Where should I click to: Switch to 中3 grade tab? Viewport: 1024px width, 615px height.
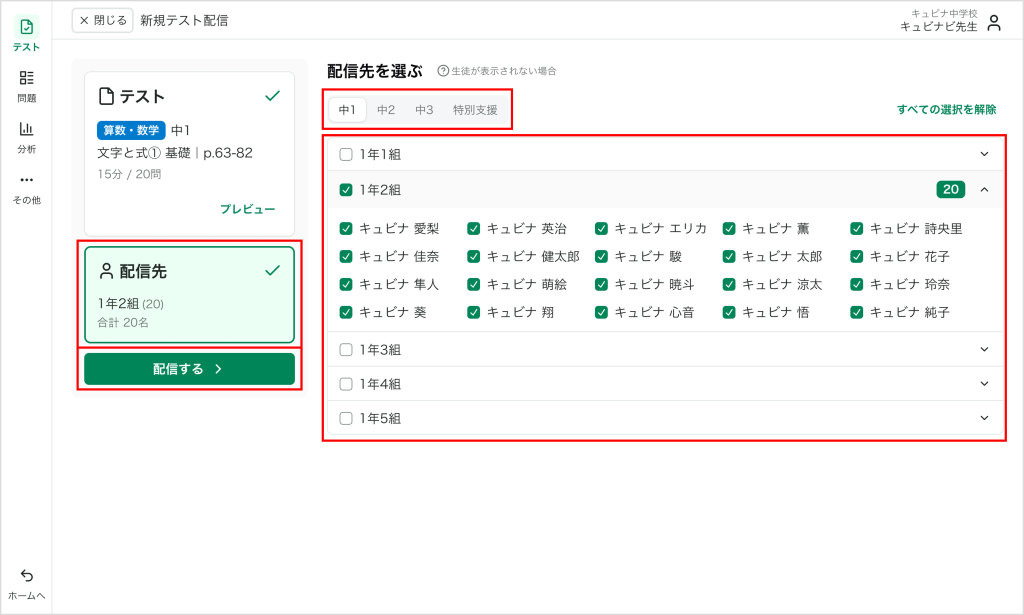tap(424, 110)
